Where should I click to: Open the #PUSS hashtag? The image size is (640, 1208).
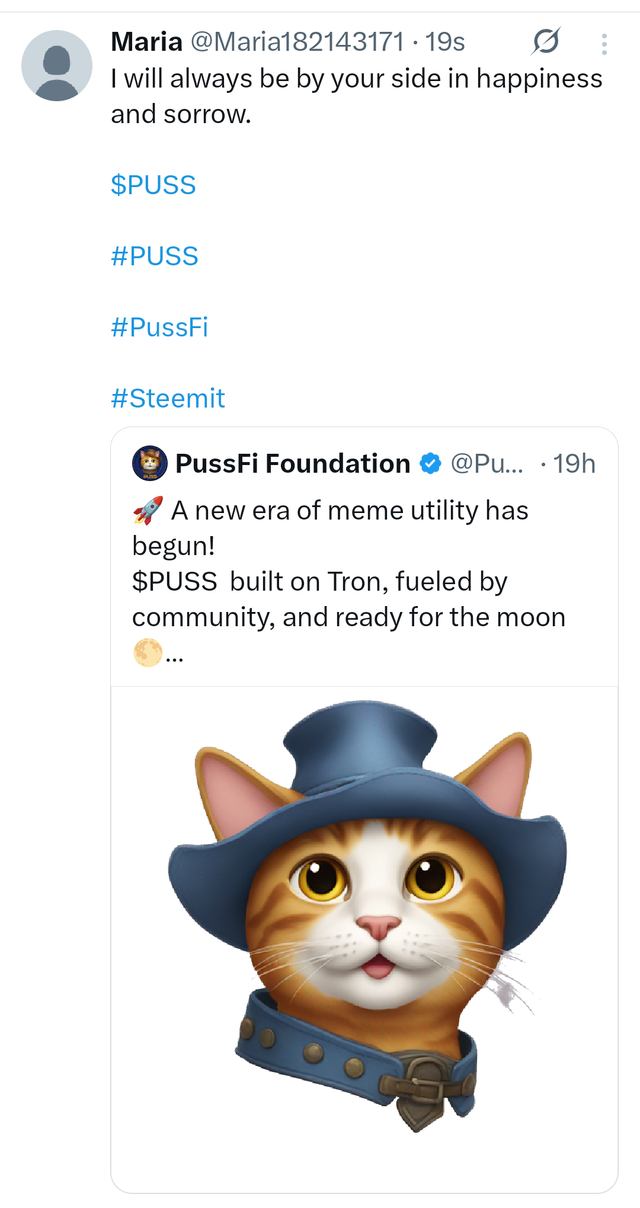tap(154, 256)
